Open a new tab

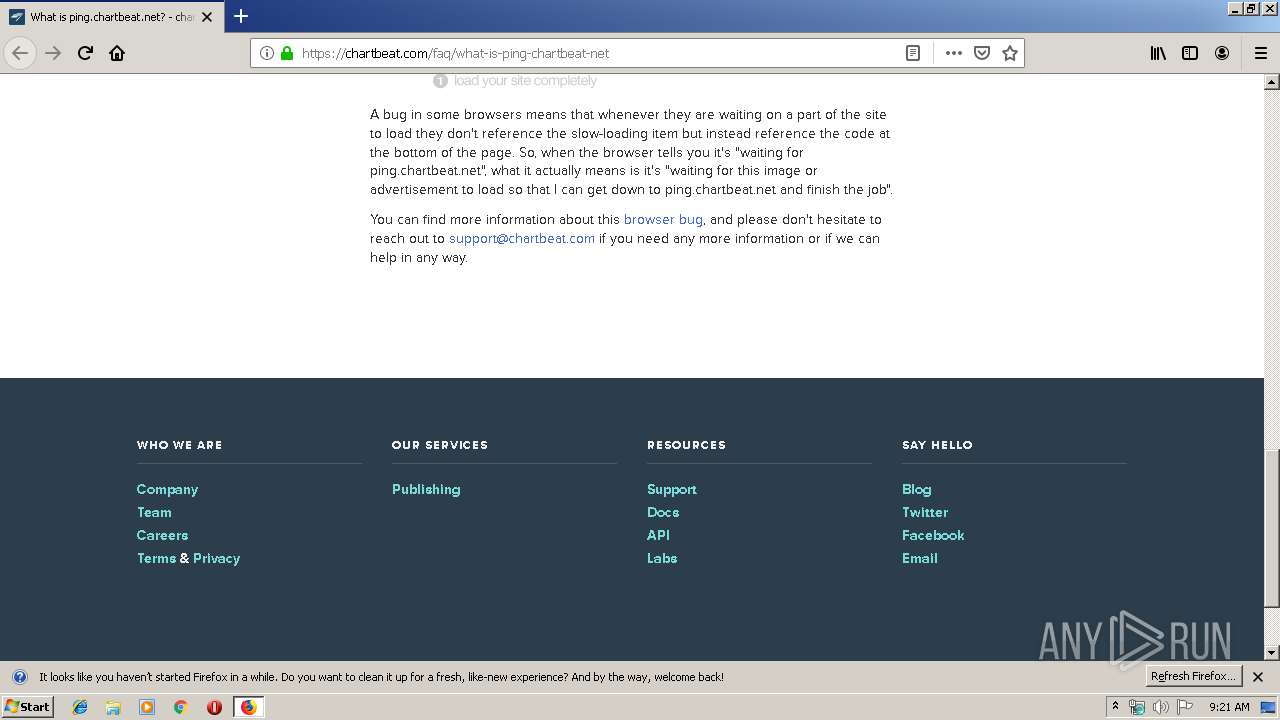pos(241,16)
